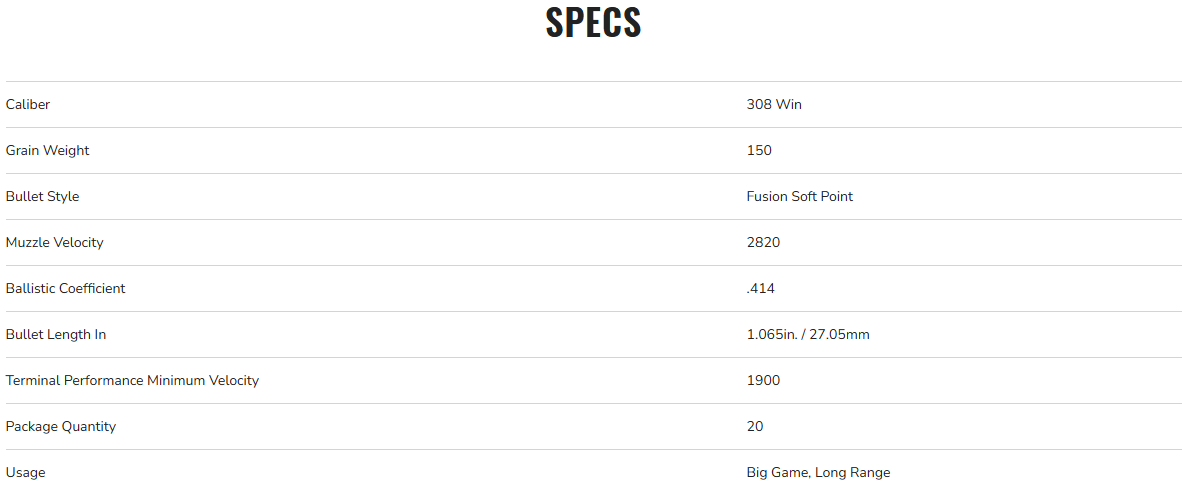The width and height of the screenshot is (1191, 495).
Task: Click the Terminal Performance Minimum Velocity label
Action: [132, 380]
